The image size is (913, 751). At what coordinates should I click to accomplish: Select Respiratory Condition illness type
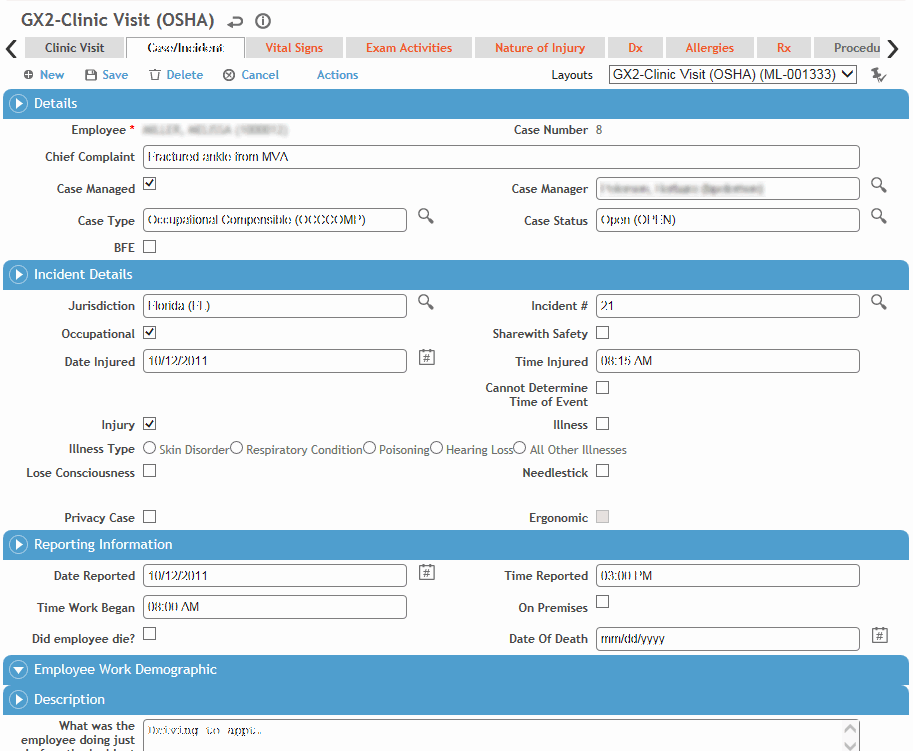(x=236, y=448)
